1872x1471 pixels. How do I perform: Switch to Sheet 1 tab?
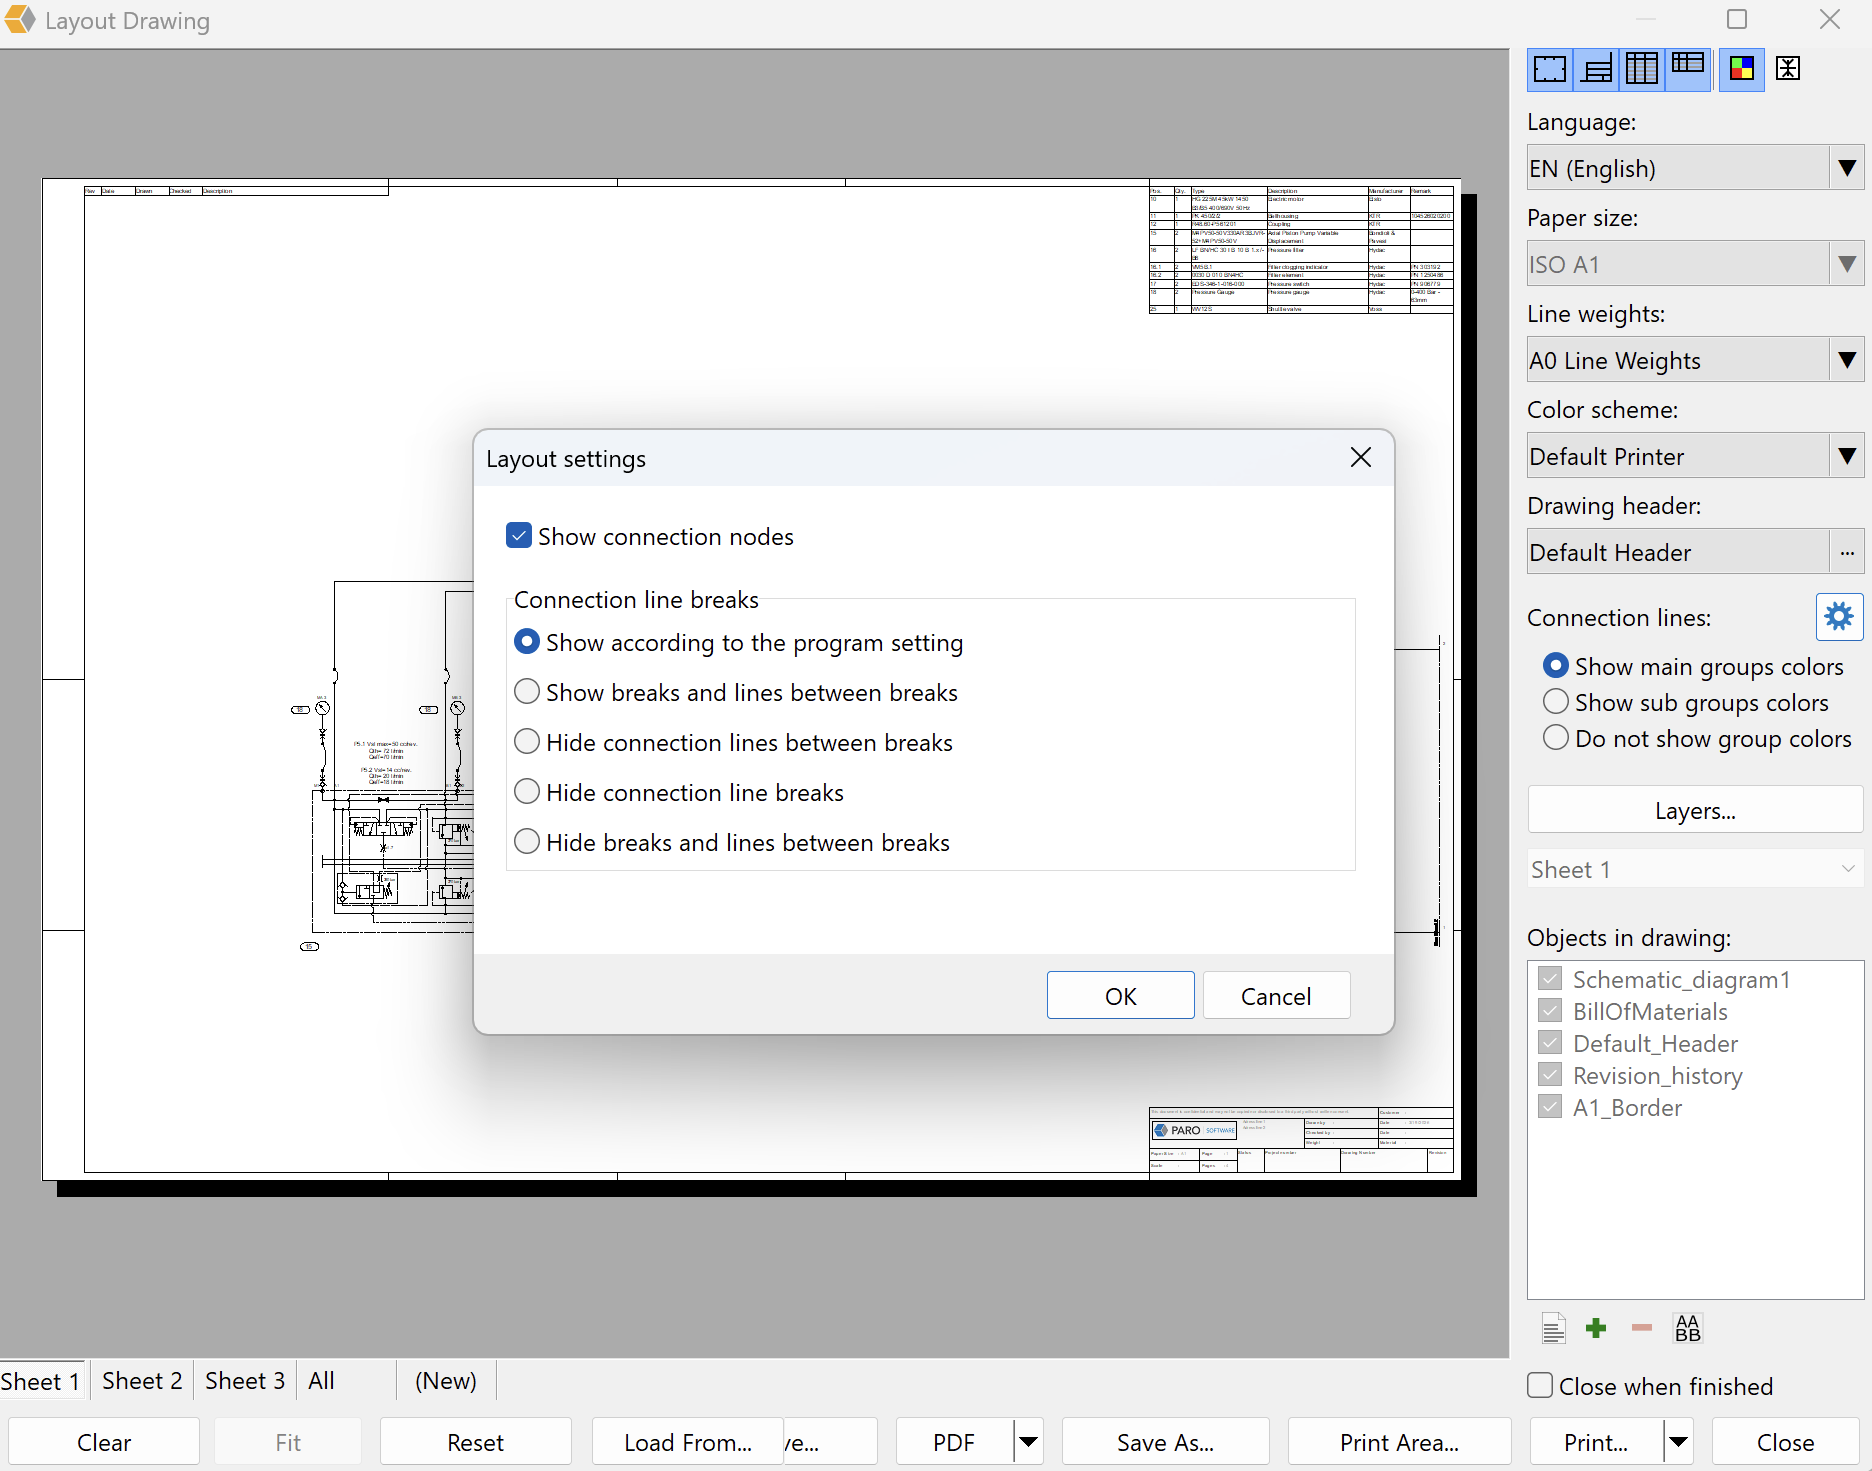tap(41, 1381)
